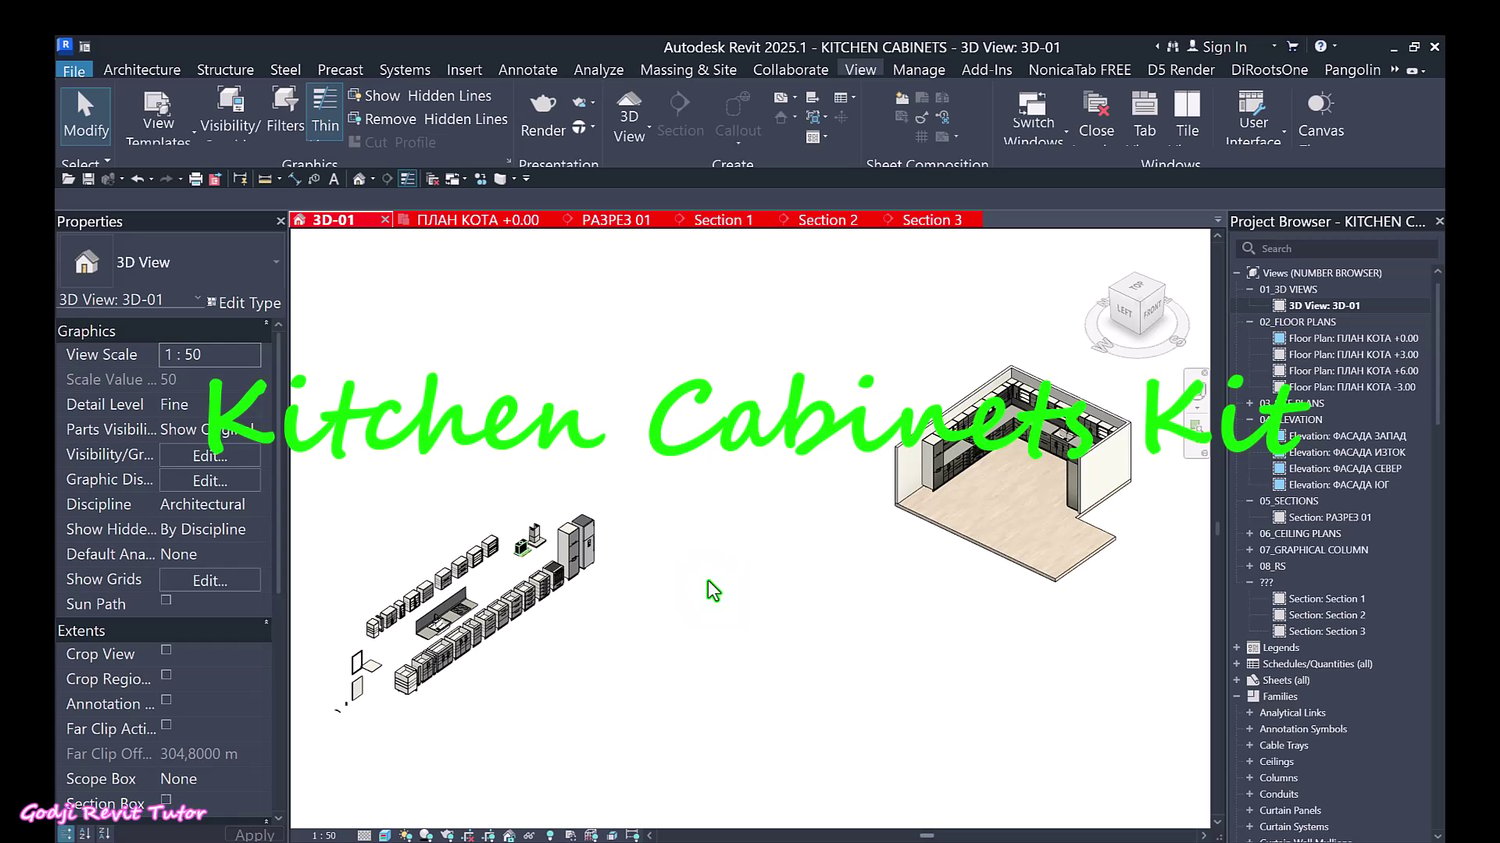Expand the Sheets (all) node
Viewport: 1500px width, 843px height.
1237,680
